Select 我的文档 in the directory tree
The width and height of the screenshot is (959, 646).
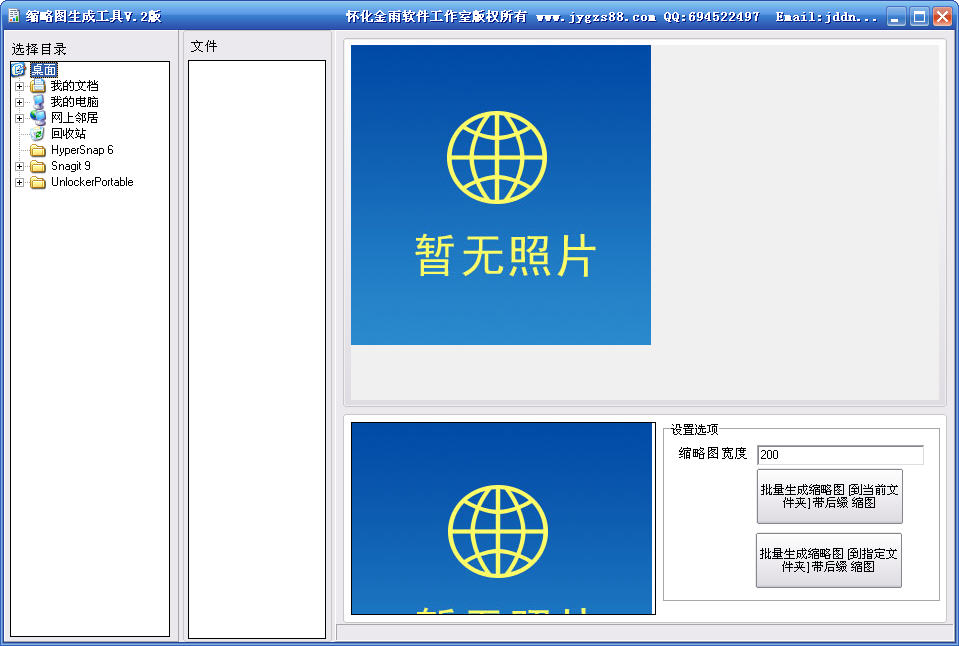(74, 86)
